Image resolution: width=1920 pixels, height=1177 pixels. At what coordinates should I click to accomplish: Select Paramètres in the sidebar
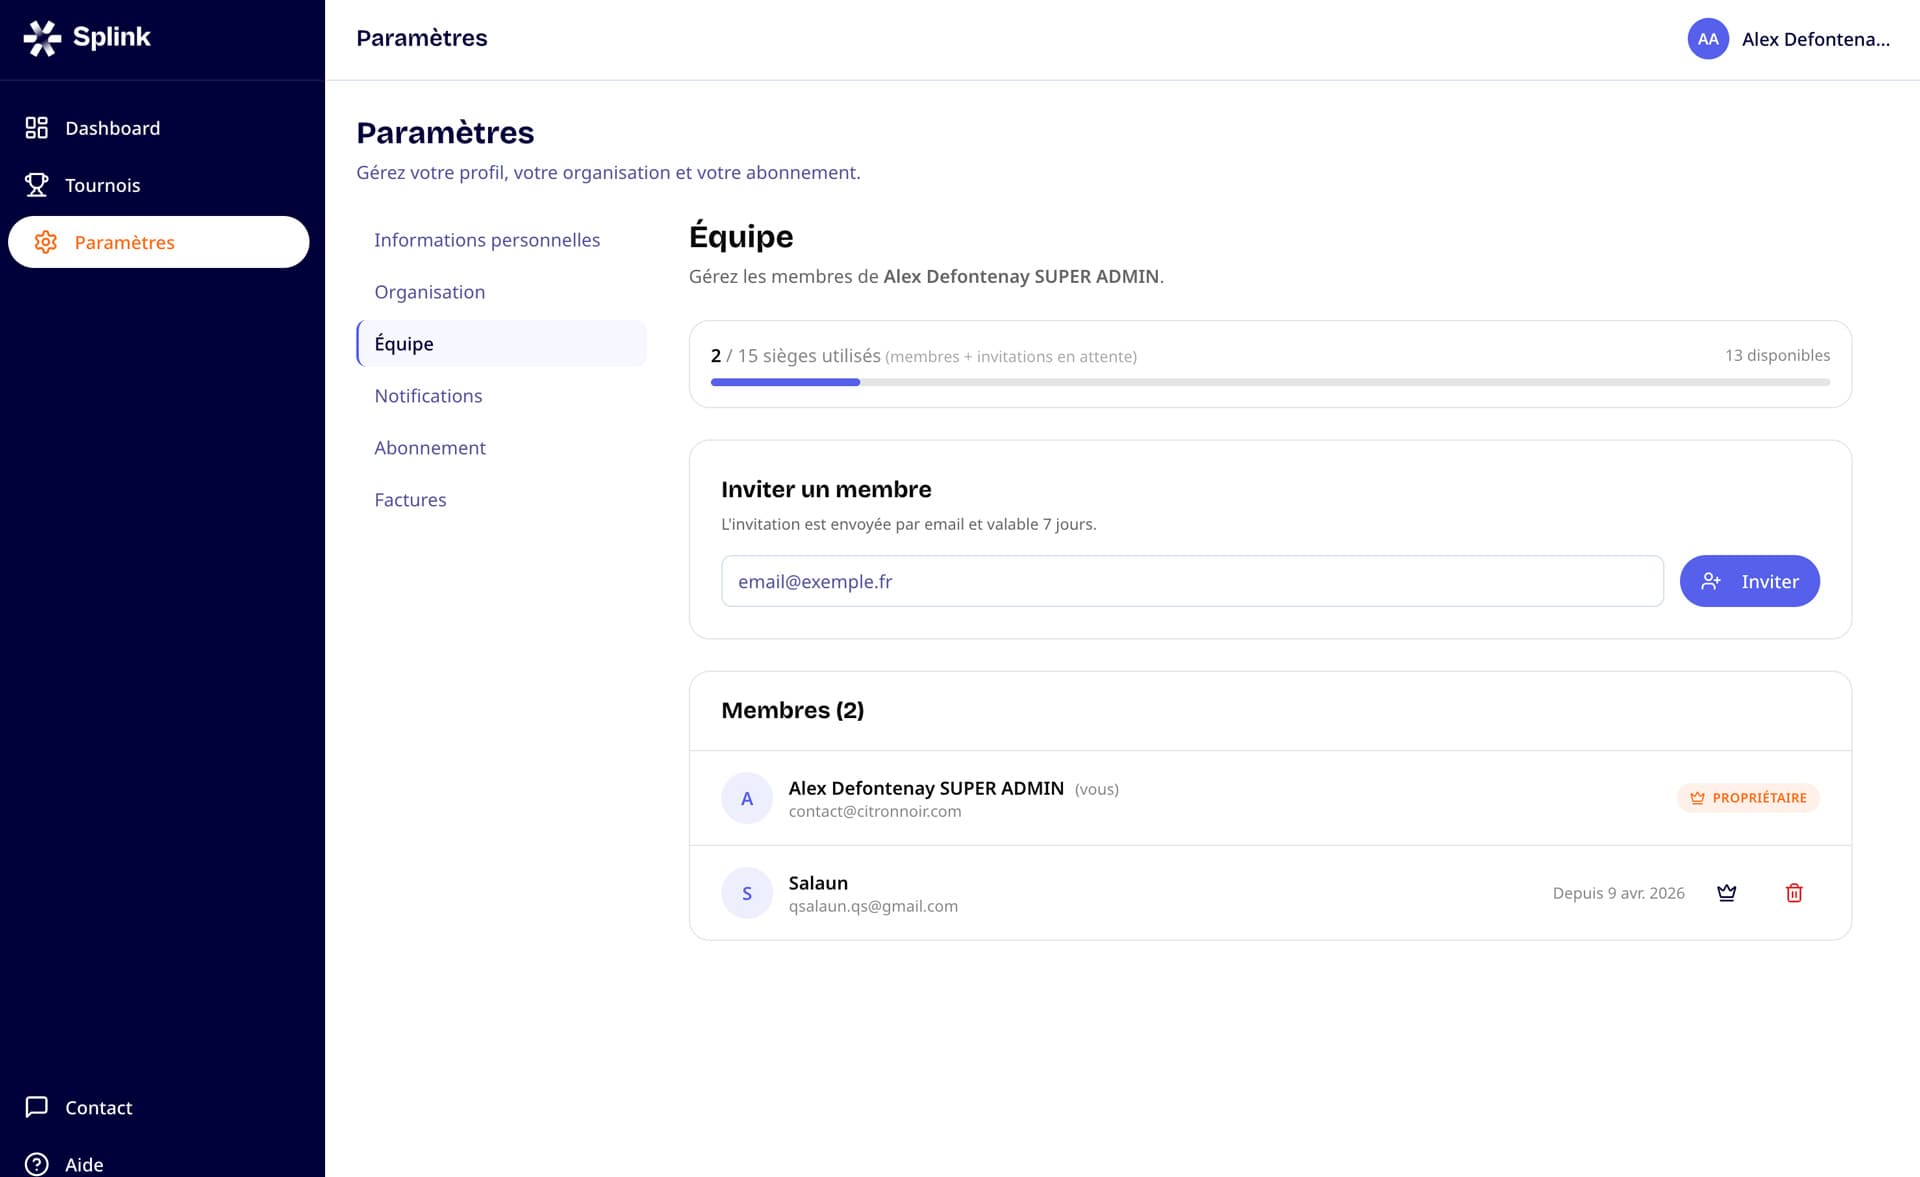(159, 242)
